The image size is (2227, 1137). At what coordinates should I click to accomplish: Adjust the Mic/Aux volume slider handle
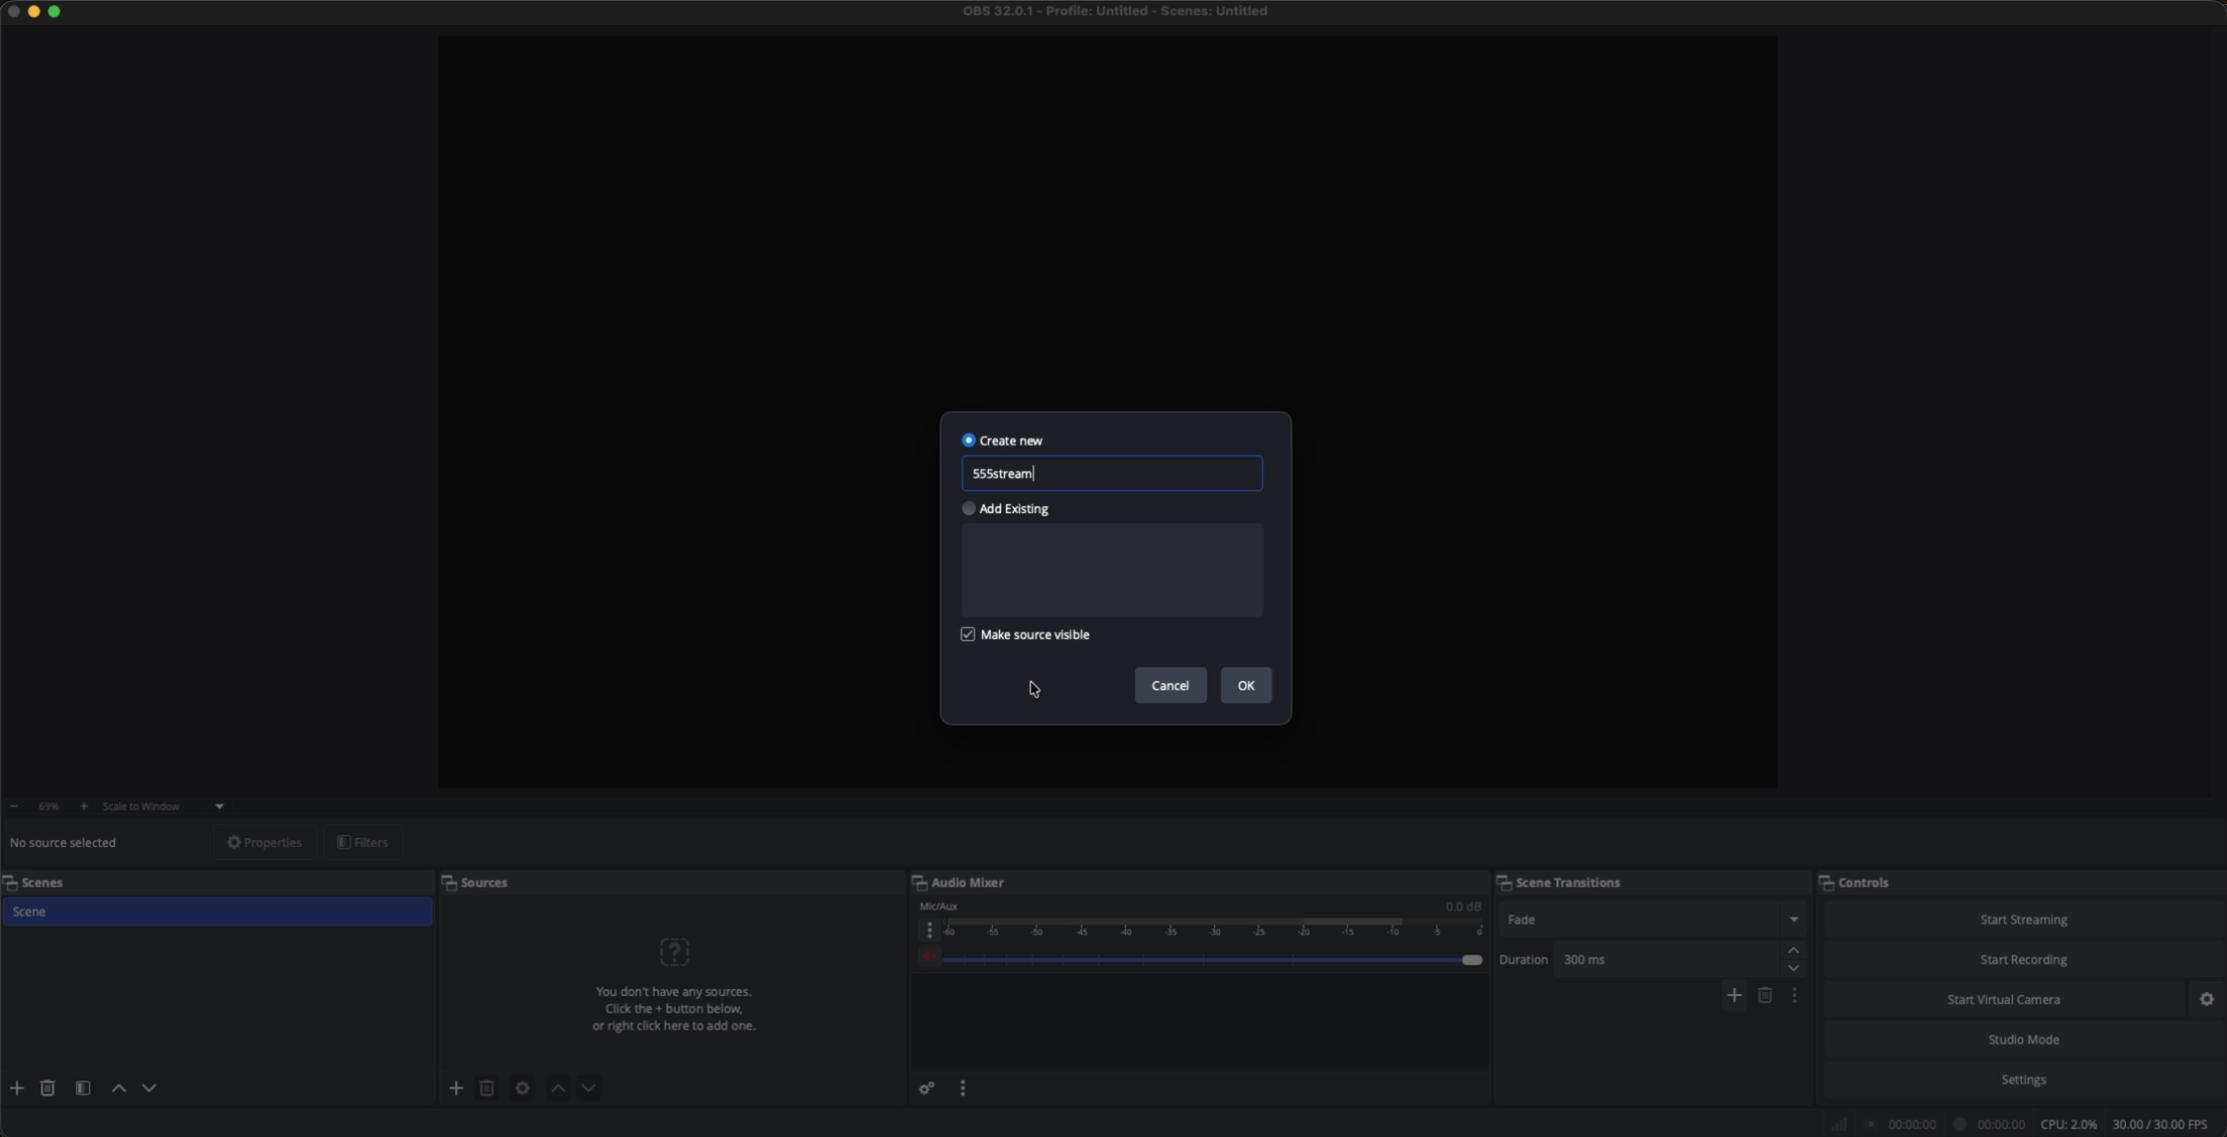[1471, 959]
